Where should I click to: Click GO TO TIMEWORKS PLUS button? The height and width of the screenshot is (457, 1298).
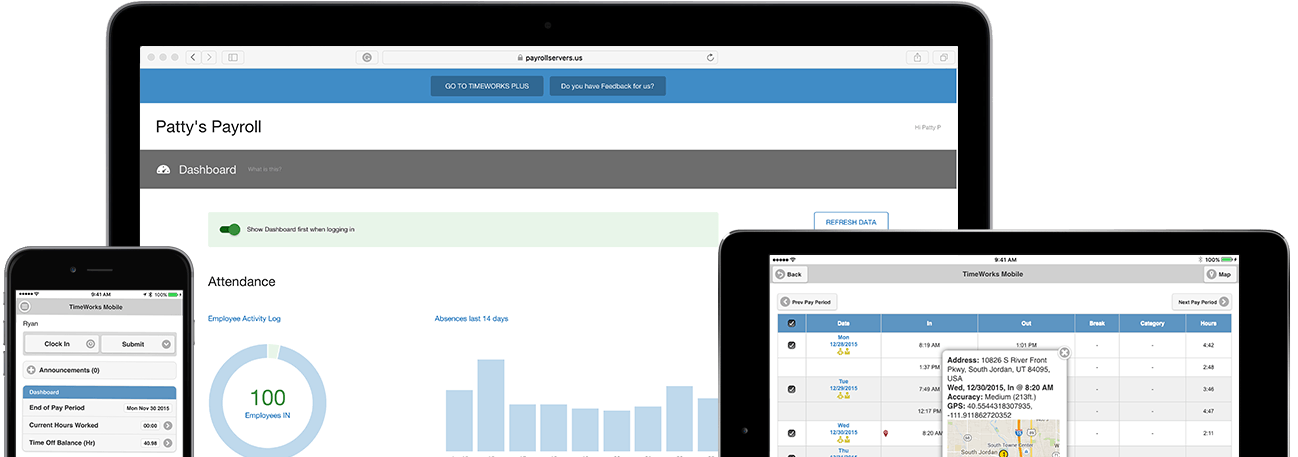pos(487,86)
